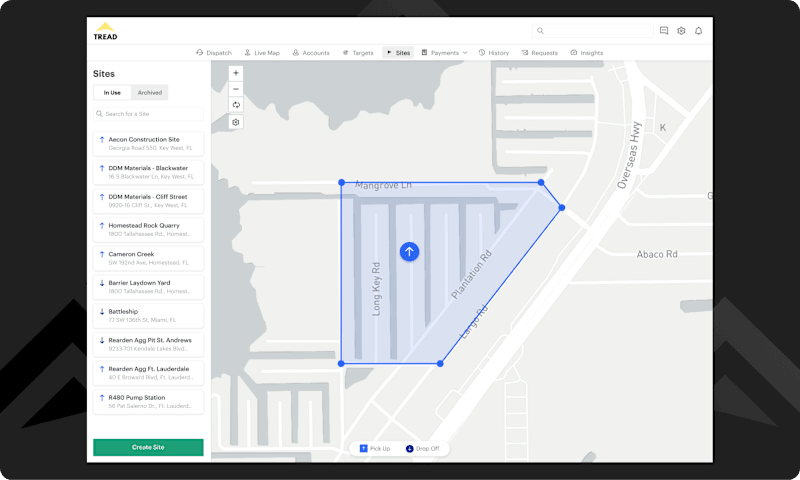Click the Search for a Site field
Viewport: 800px width, 480px height.
[148, 114]
